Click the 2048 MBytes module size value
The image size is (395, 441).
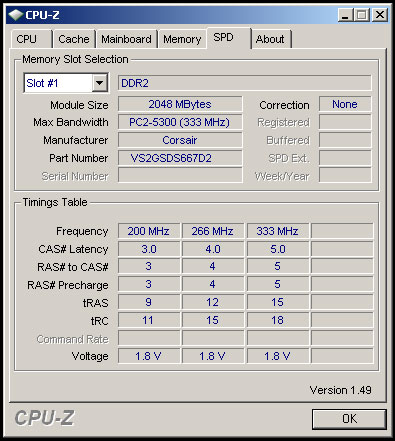pos(180,104)
